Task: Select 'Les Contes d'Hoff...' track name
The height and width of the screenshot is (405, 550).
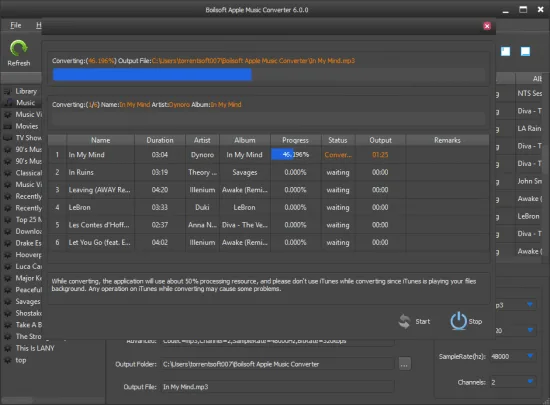Action: pyautogui.click(x=99, y=225)
